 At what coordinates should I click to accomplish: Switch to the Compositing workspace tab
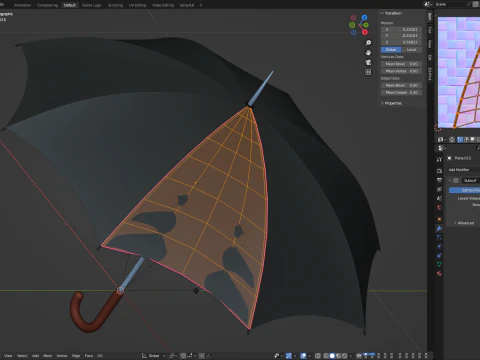point(47,5)
